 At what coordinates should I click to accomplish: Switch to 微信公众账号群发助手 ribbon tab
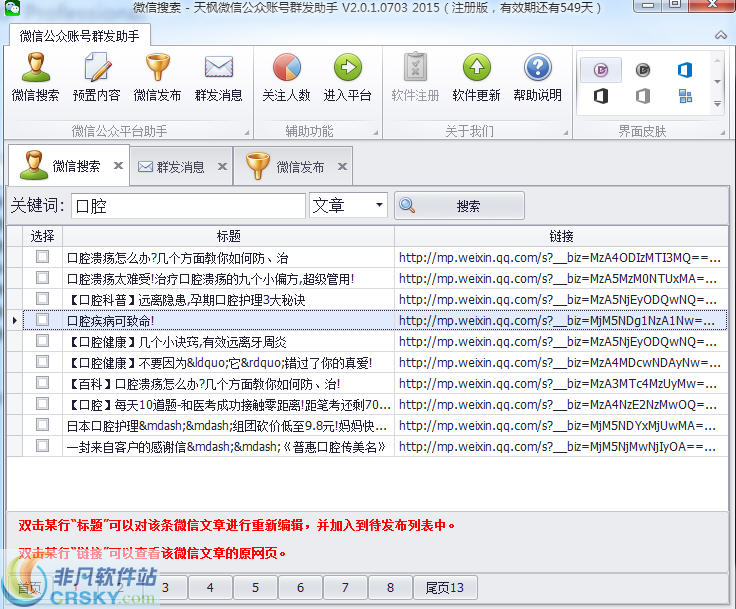point(79,36)
